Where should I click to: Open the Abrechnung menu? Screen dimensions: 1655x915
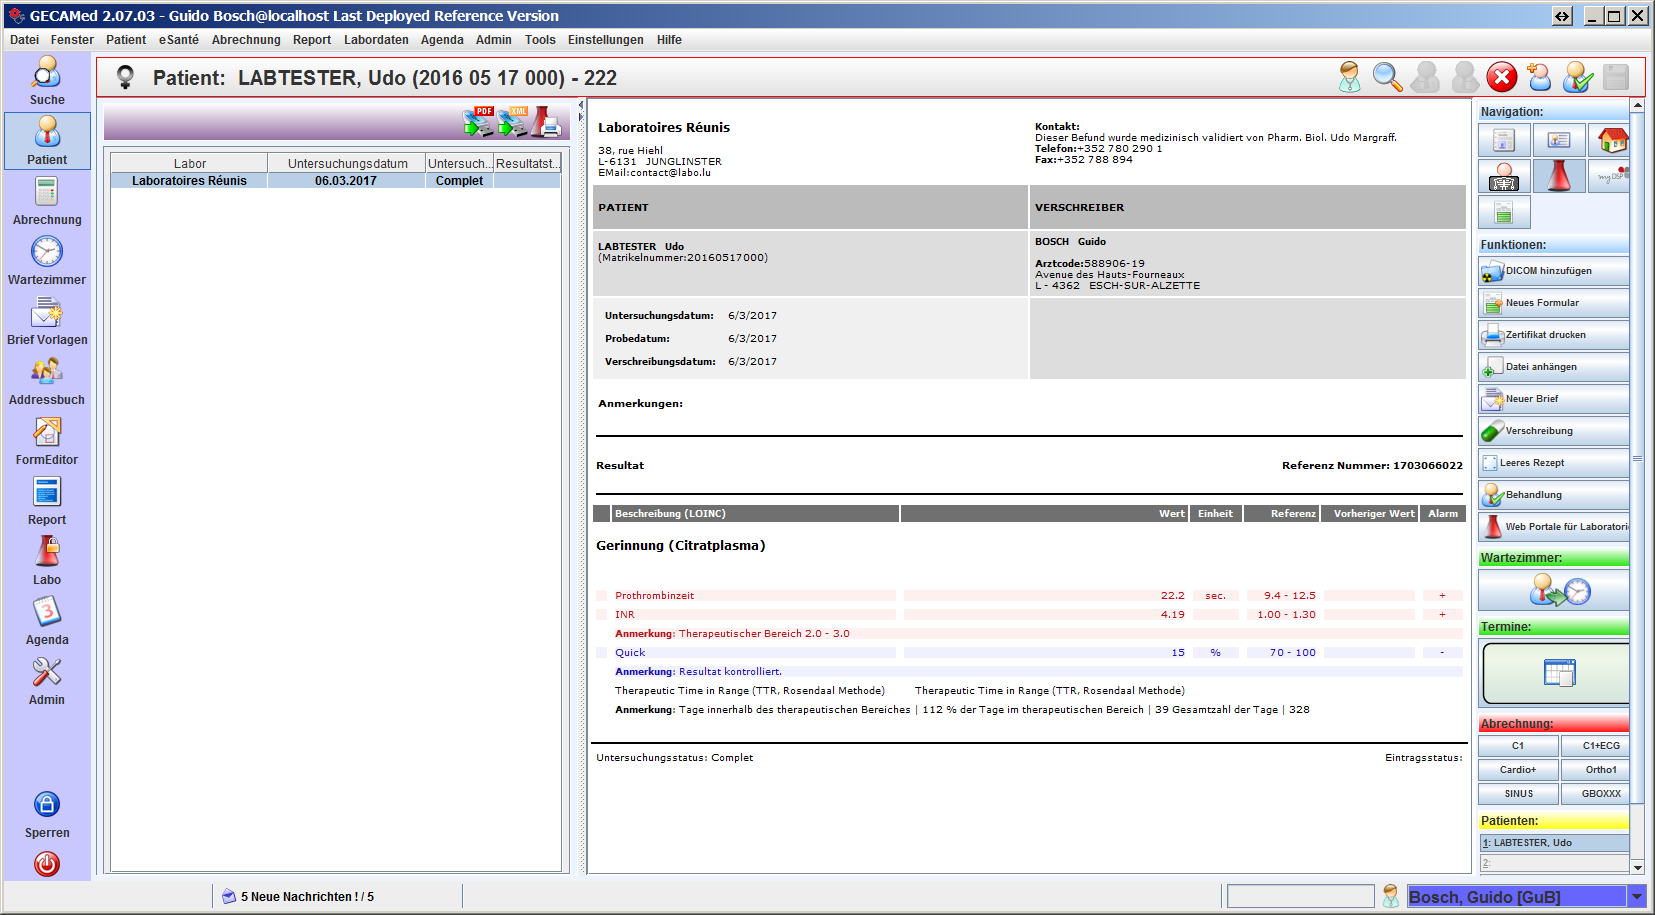pos(246,40)
